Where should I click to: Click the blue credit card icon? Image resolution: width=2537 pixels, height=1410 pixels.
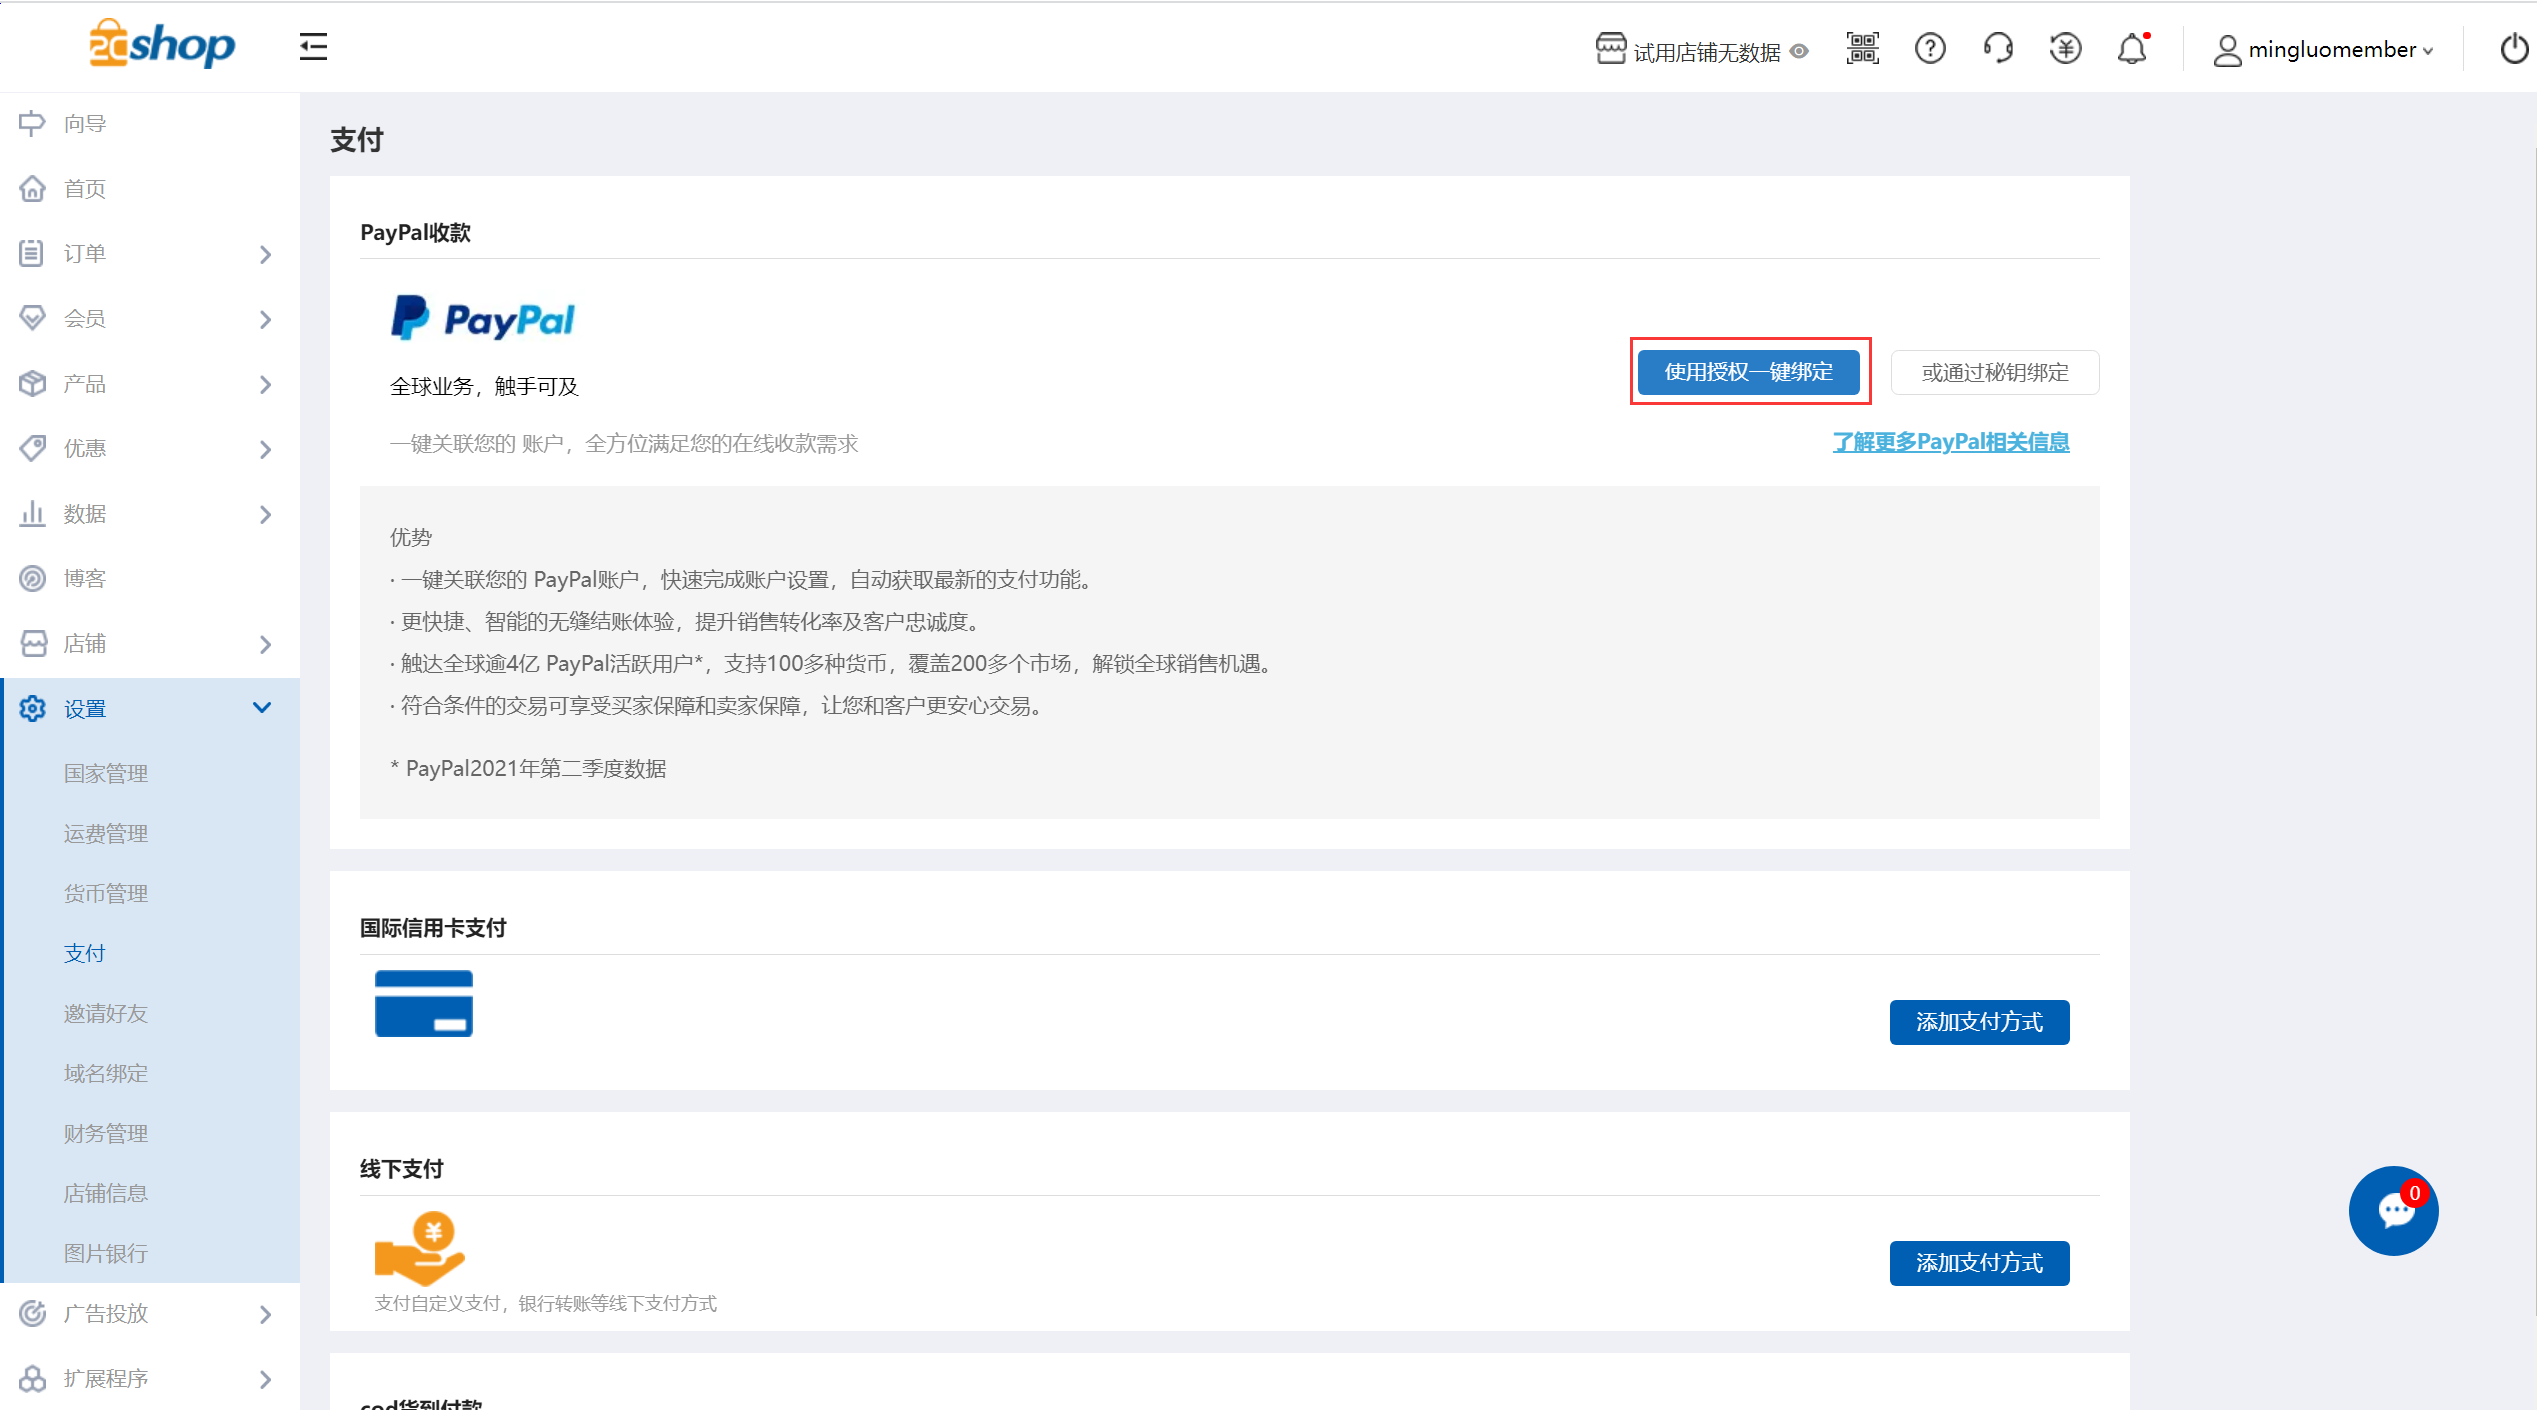coord(423,1003)
